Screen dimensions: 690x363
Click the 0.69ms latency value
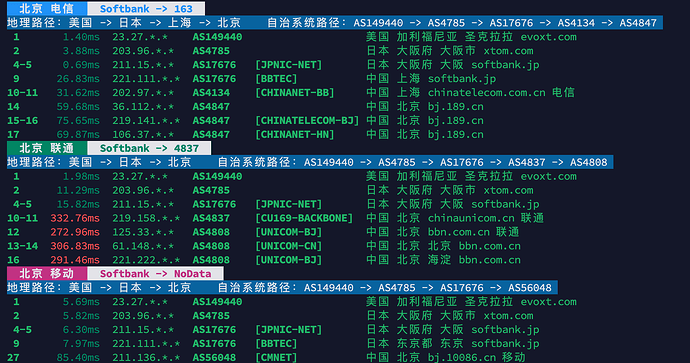point(81,65)
